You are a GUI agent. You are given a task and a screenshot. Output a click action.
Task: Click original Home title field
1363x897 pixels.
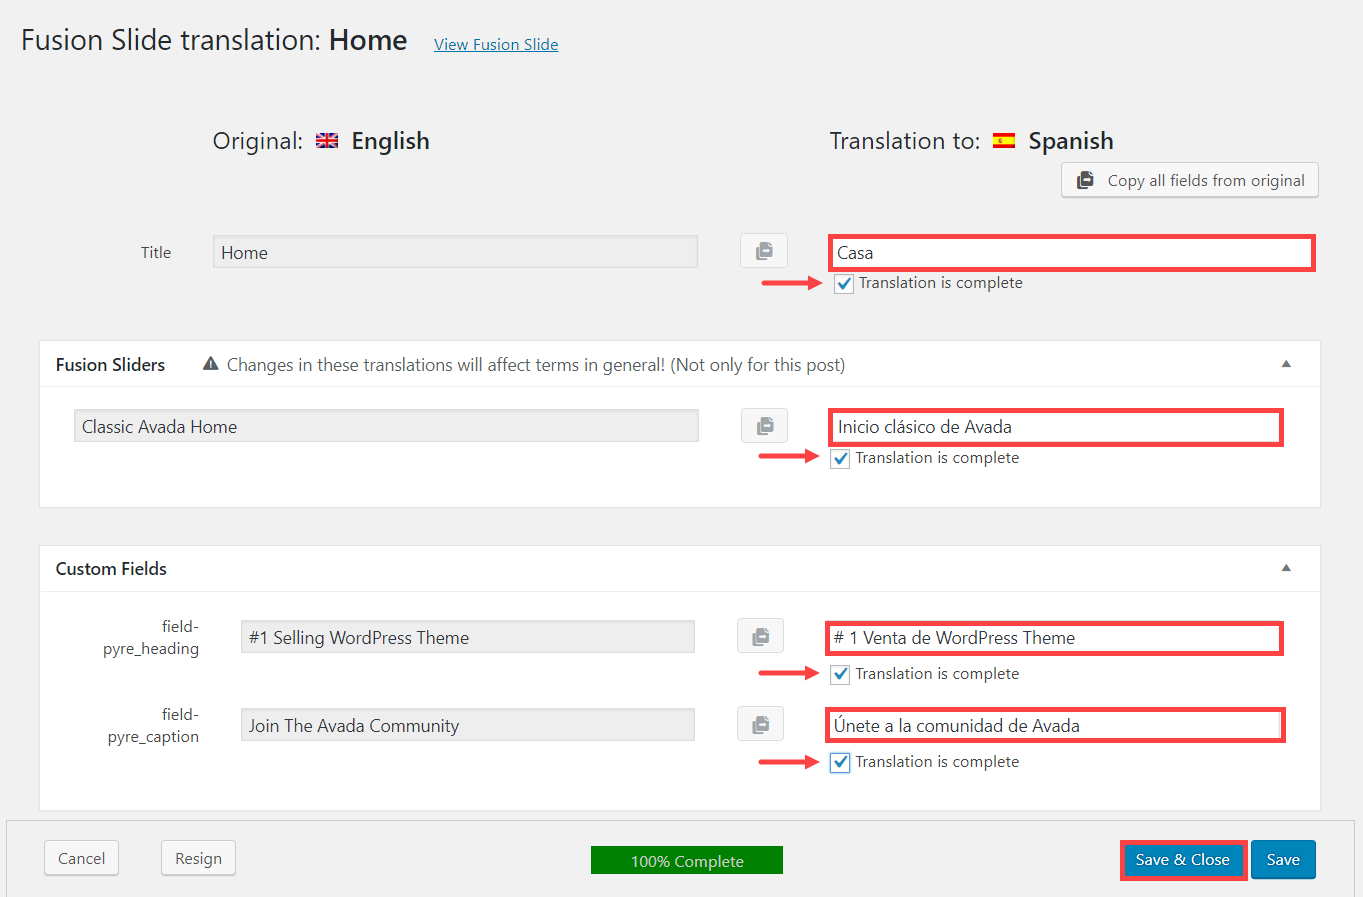coord(455,252)
